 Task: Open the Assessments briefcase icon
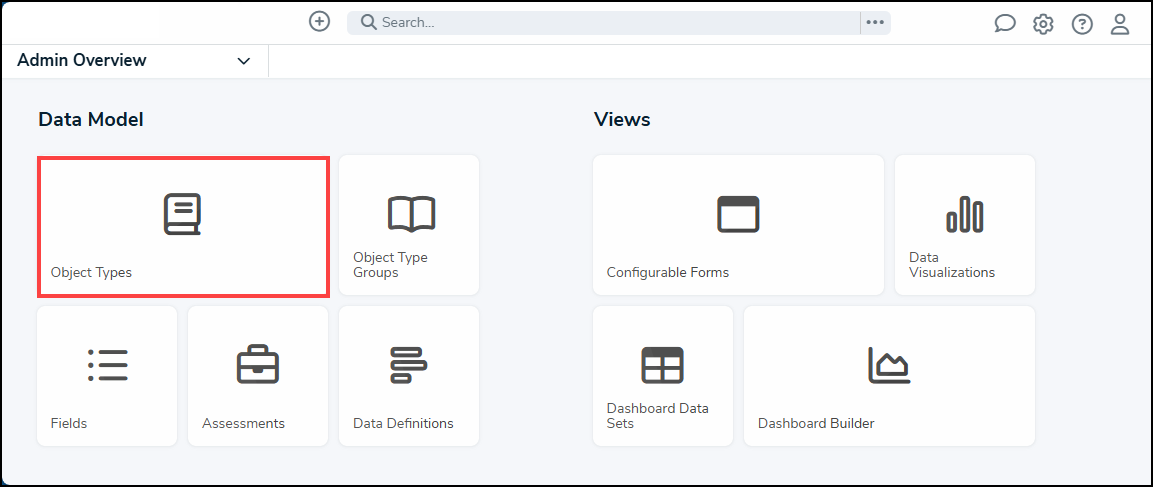click(257, 366)
